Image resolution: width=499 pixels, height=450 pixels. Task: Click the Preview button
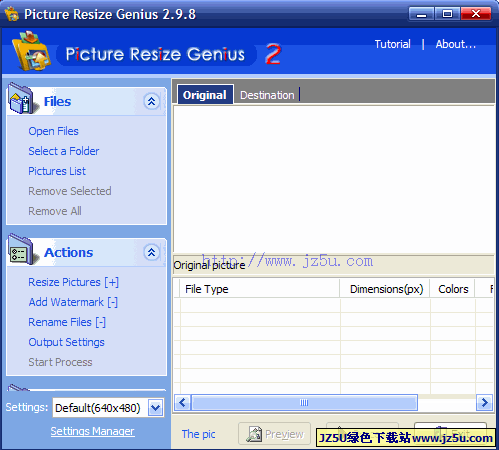(x=274, y=434)
